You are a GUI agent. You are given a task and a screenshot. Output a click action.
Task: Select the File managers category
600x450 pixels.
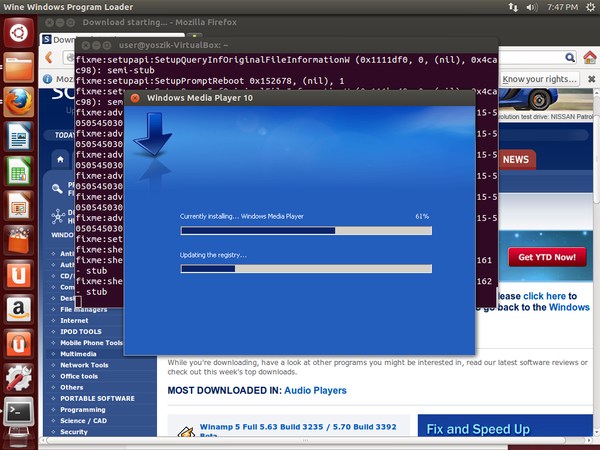pos(83,310)
